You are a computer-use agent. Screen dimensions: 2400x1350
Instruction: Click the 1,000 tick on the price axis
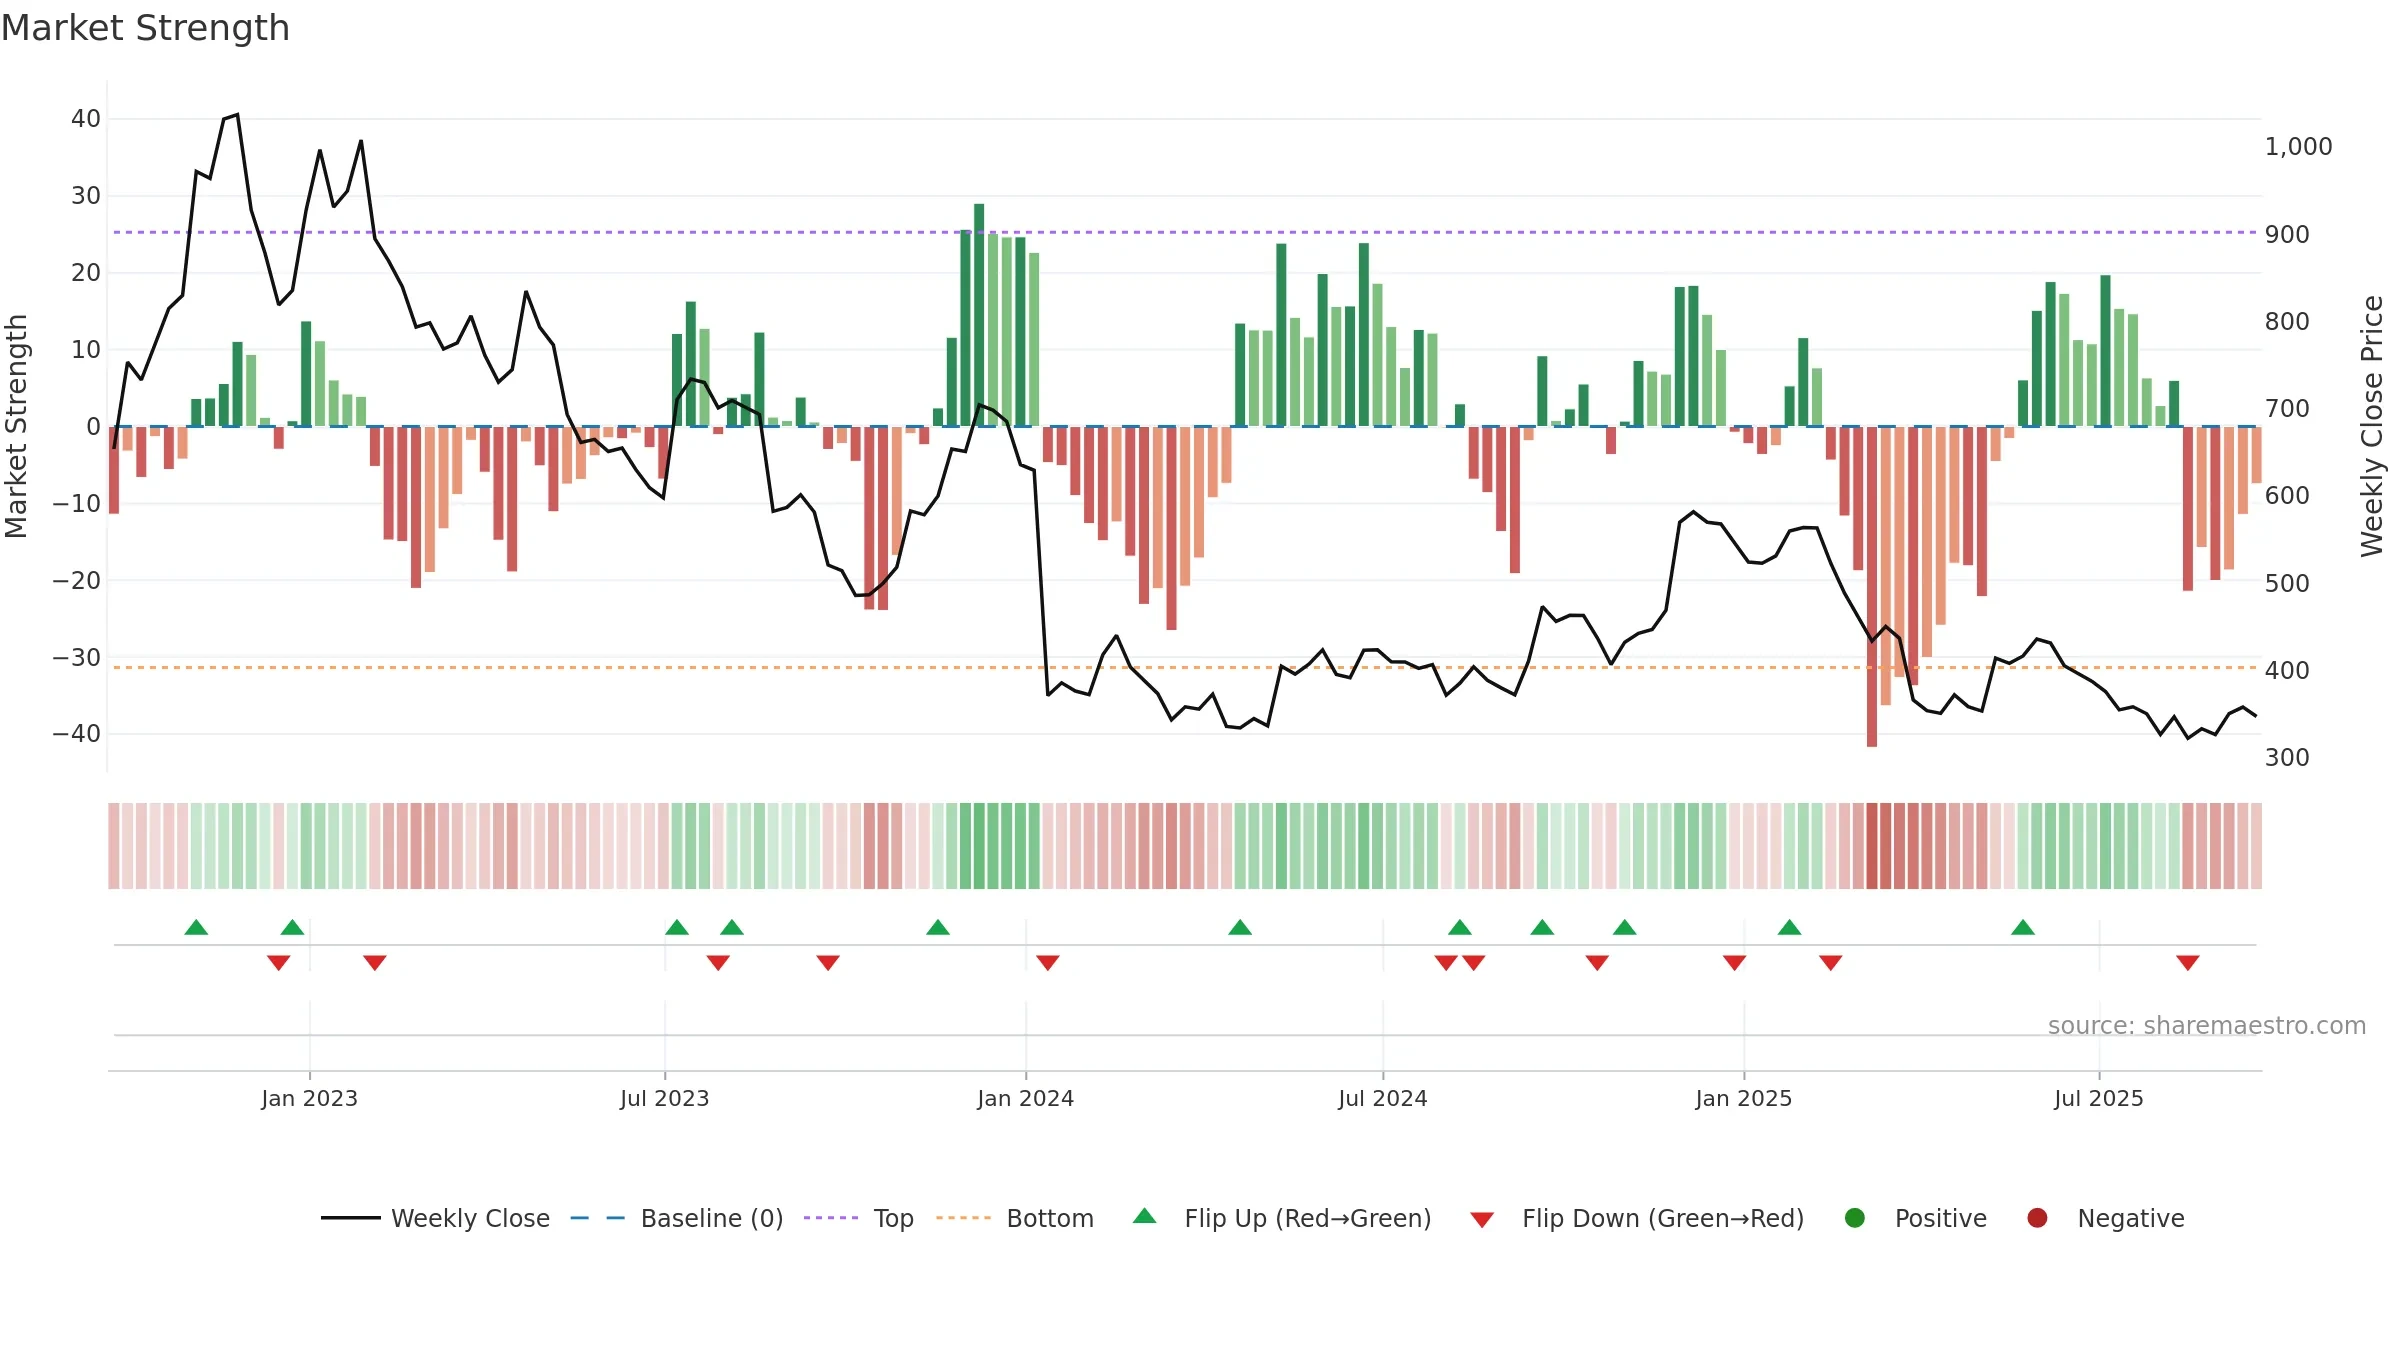[x=2299, y=147]
